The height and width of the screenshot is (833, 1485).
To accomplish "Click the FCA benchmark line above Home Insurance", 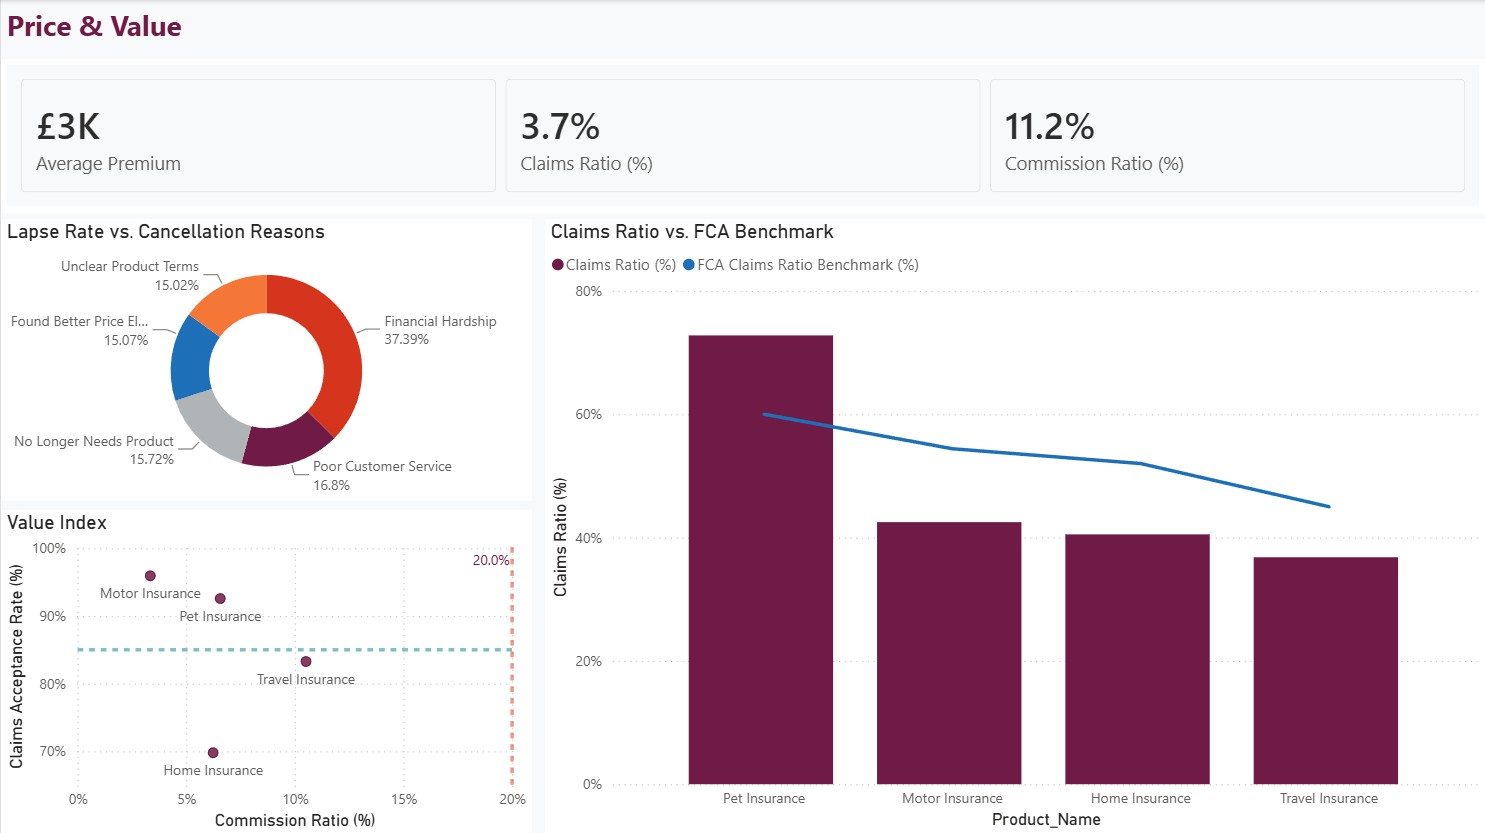I will pyautogui.click(x=1141, y=463).
